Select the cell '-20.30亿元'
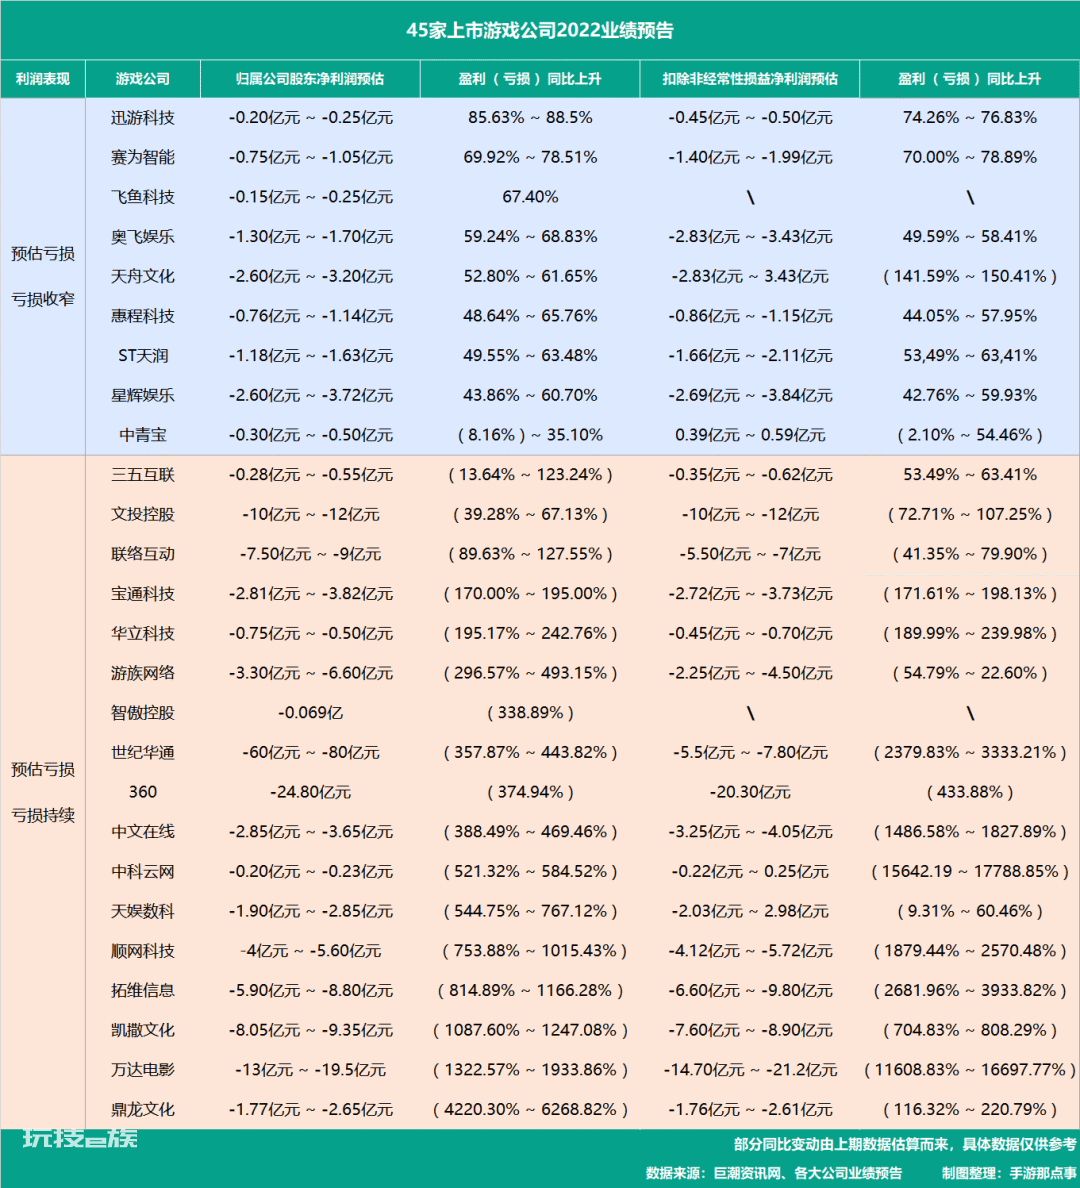1080x1188 pixels. click(750, 792)
